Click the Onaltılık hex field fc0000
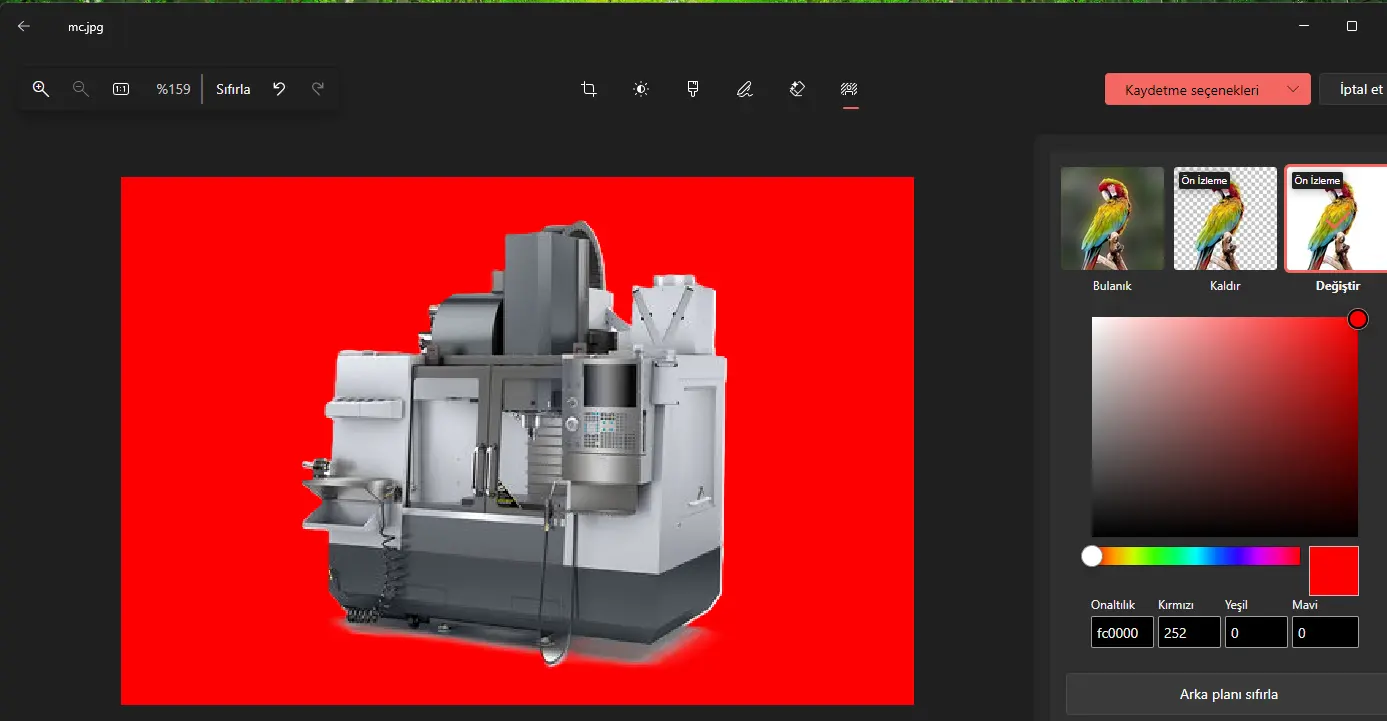Screen dimensions: 1387x721 (1122, 632)
